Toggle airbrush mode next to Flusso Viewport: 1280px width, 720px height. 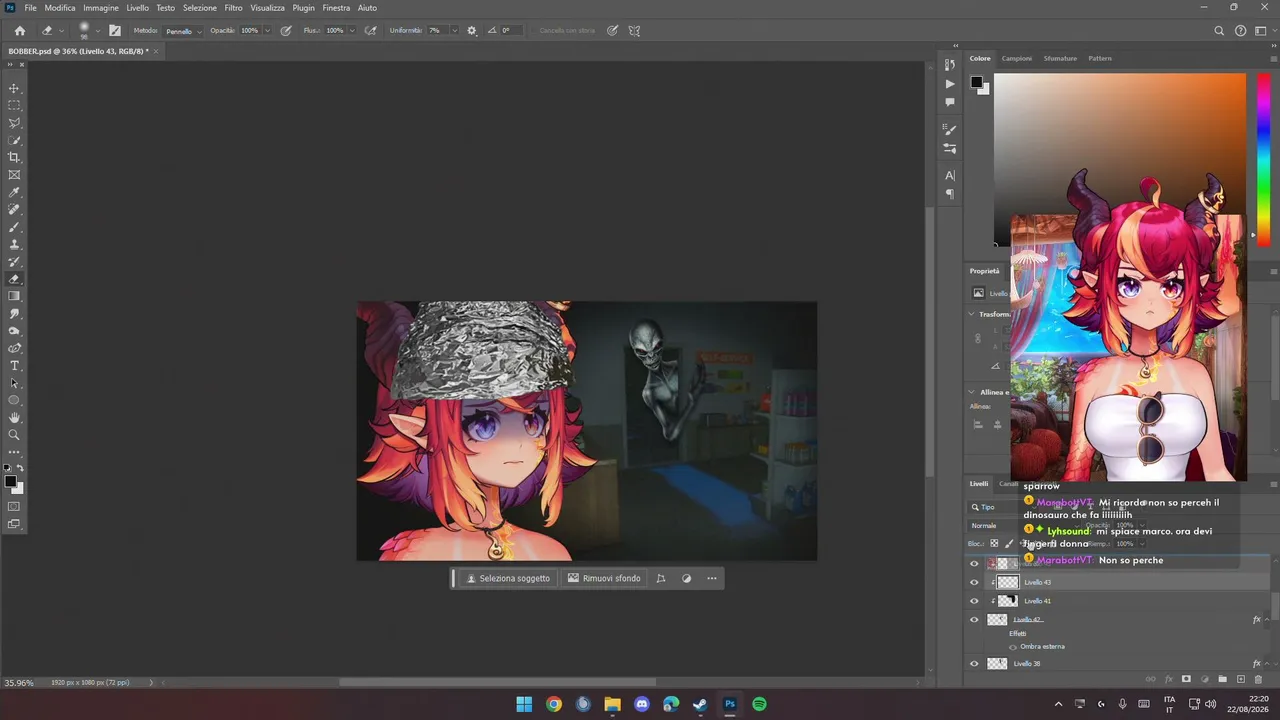(x=371, y=31)
